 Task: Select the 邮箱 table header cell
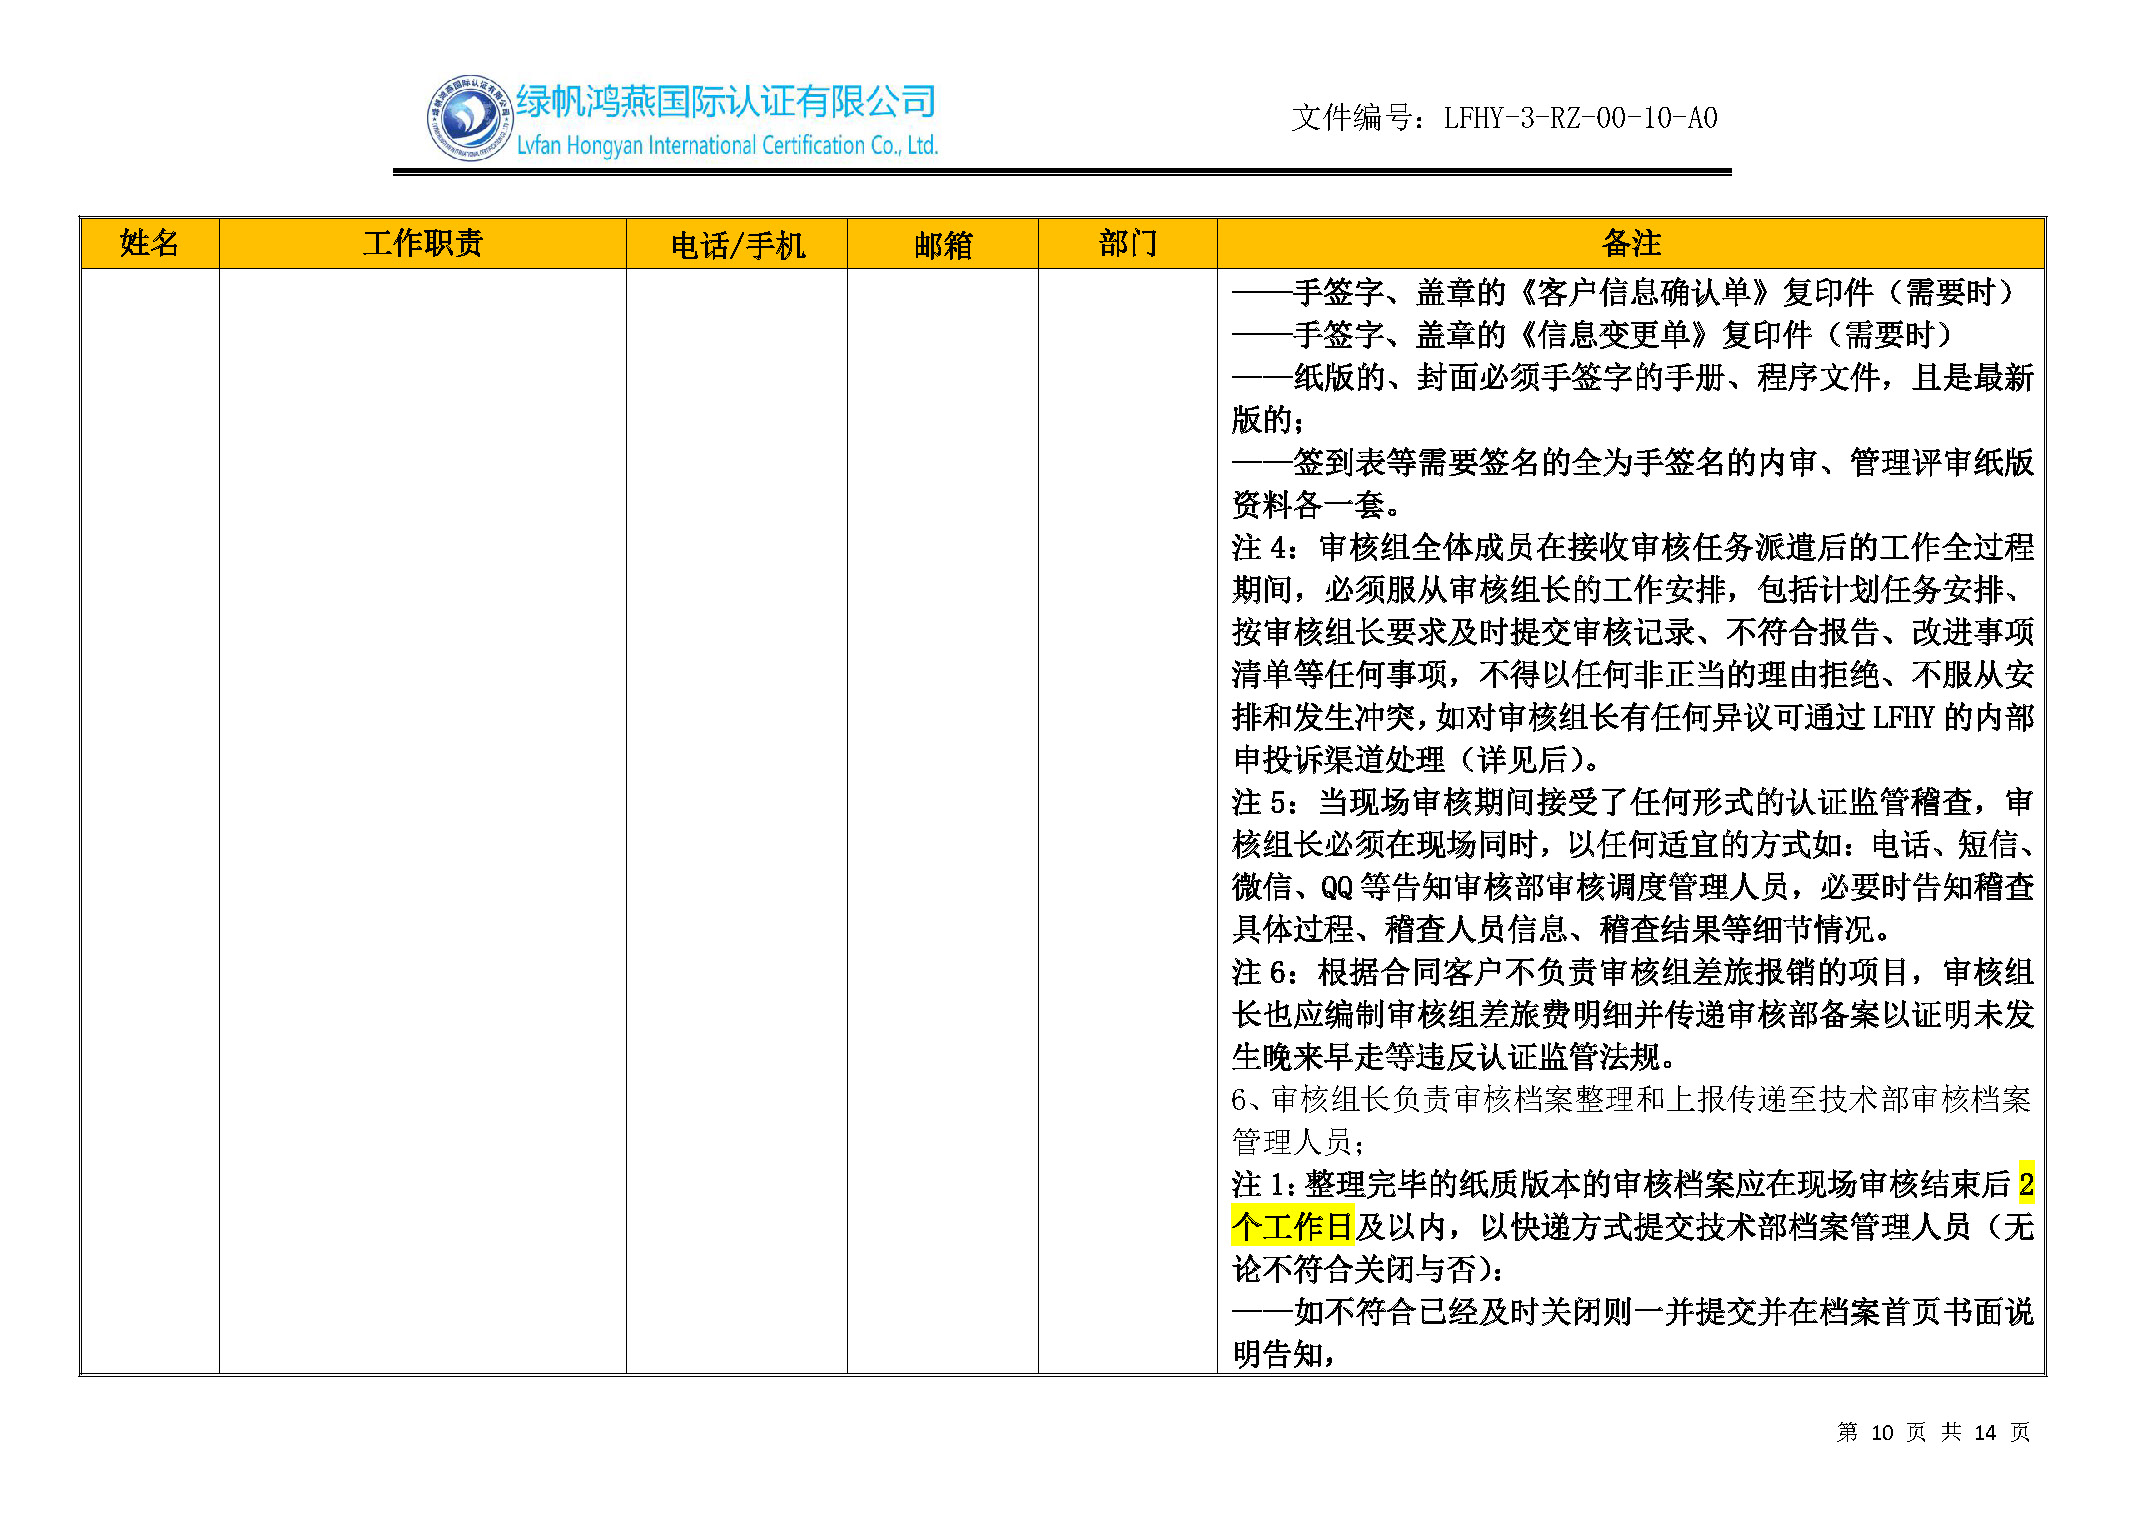pyautogui.click(x=942, y=245)
